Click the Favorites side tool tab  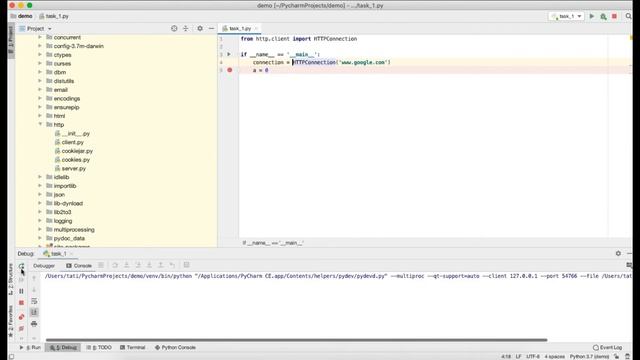pos(11,322)
